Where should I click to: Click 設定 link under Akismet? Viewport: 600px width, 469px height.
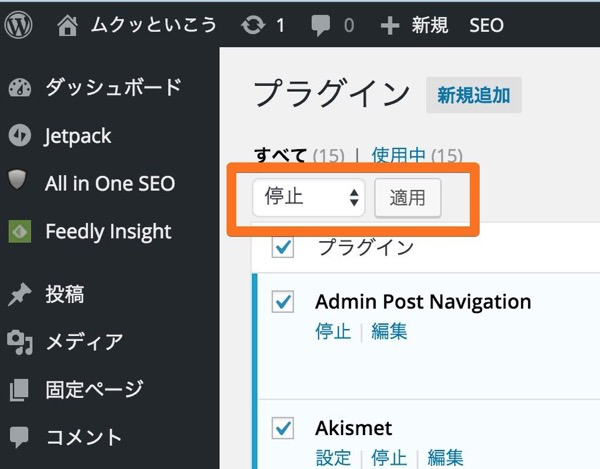click(333, 458)
